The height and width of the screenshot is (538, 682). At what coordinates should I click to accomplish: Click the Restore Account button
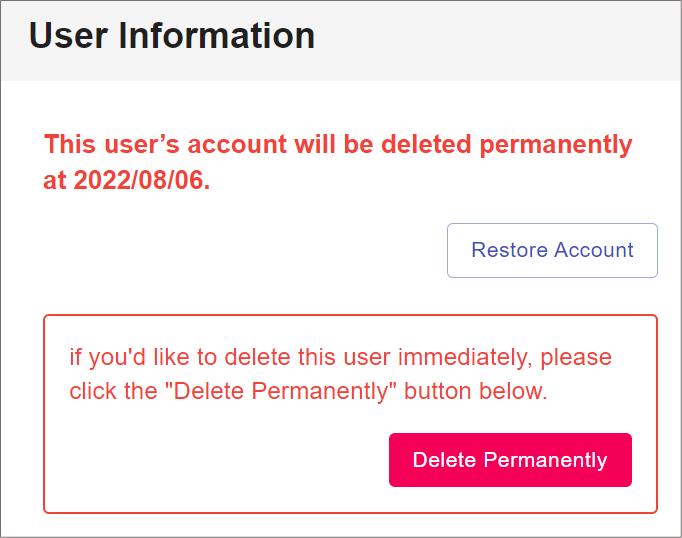(552, 250)
